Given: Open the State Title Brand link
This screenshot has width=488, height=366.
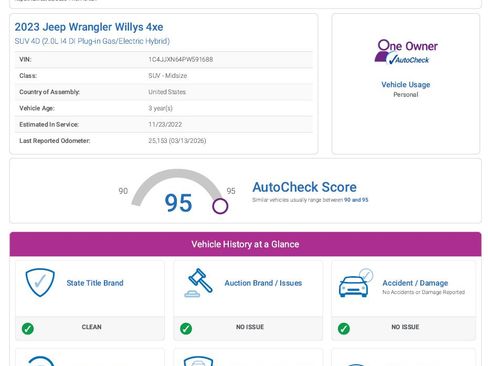Looking at the screenshot, I should pos(95,283).
